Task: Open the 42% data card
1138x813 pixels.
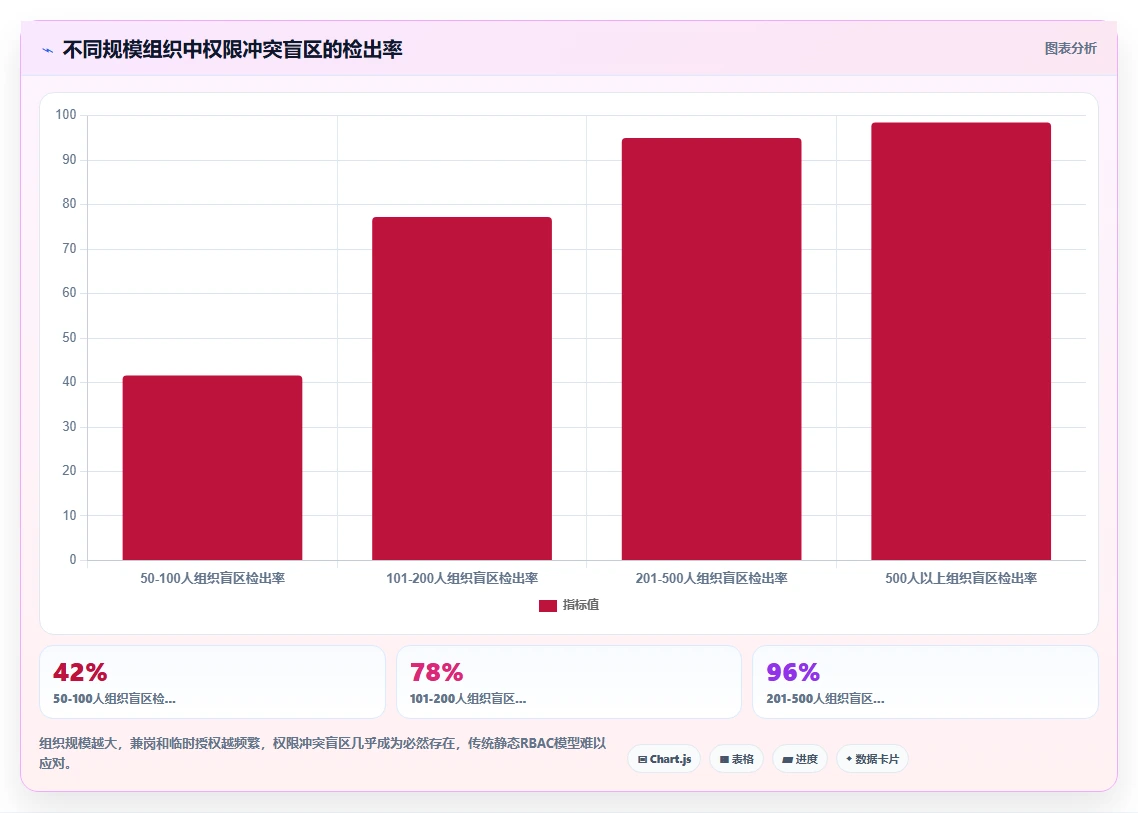Action: (212, 682)
